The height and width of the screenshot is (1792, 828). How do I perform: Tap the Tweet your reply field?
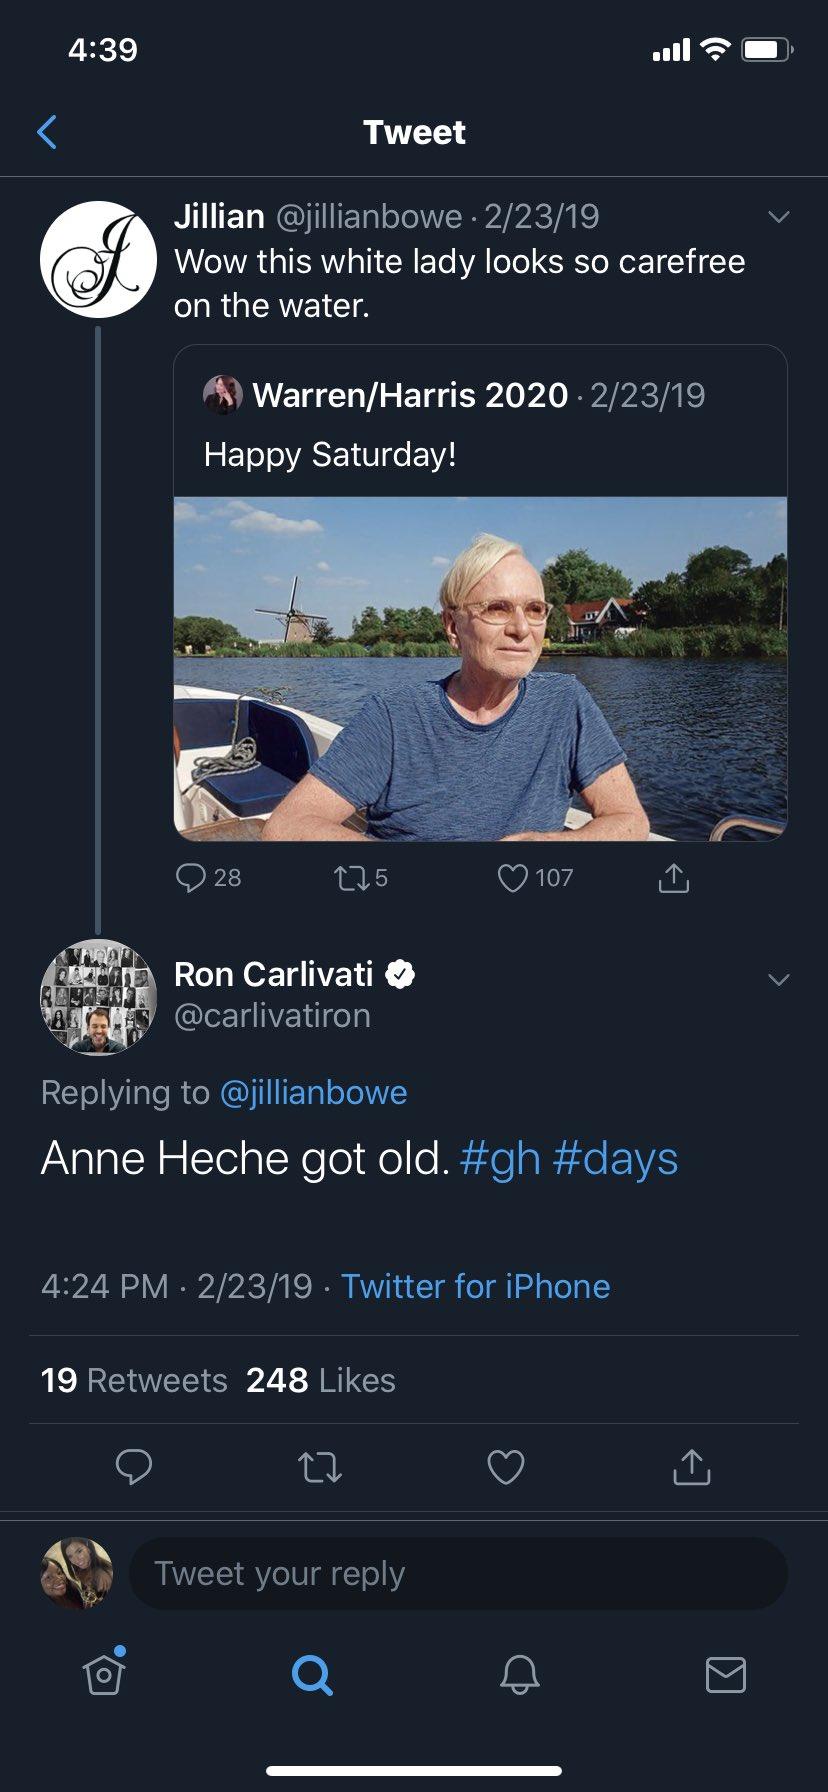[458, 1574]
